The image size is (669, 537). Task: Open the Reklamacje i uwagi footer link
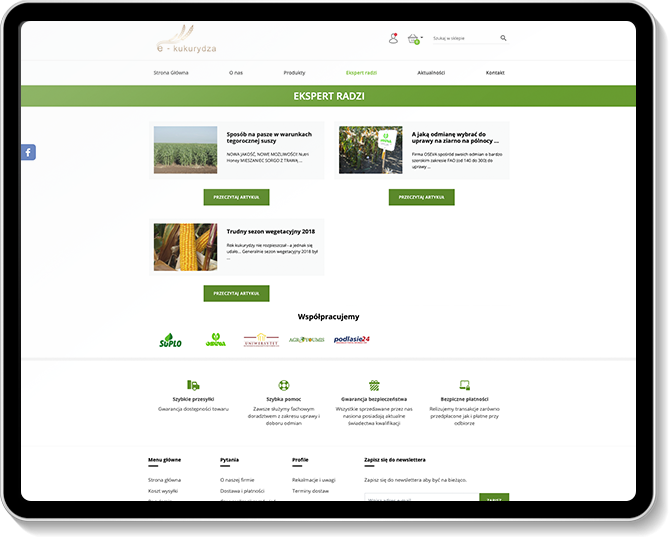313,480
